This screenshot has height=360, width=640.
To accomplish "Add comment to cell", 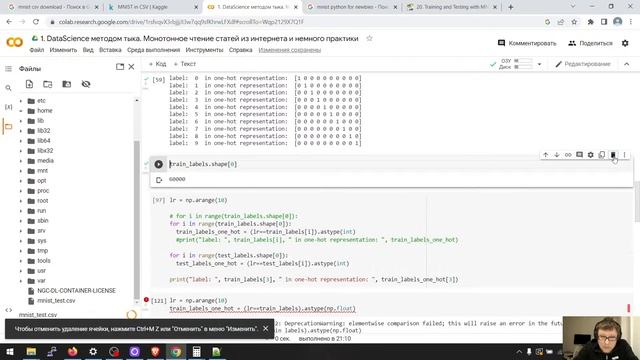I will pos(579,155).
